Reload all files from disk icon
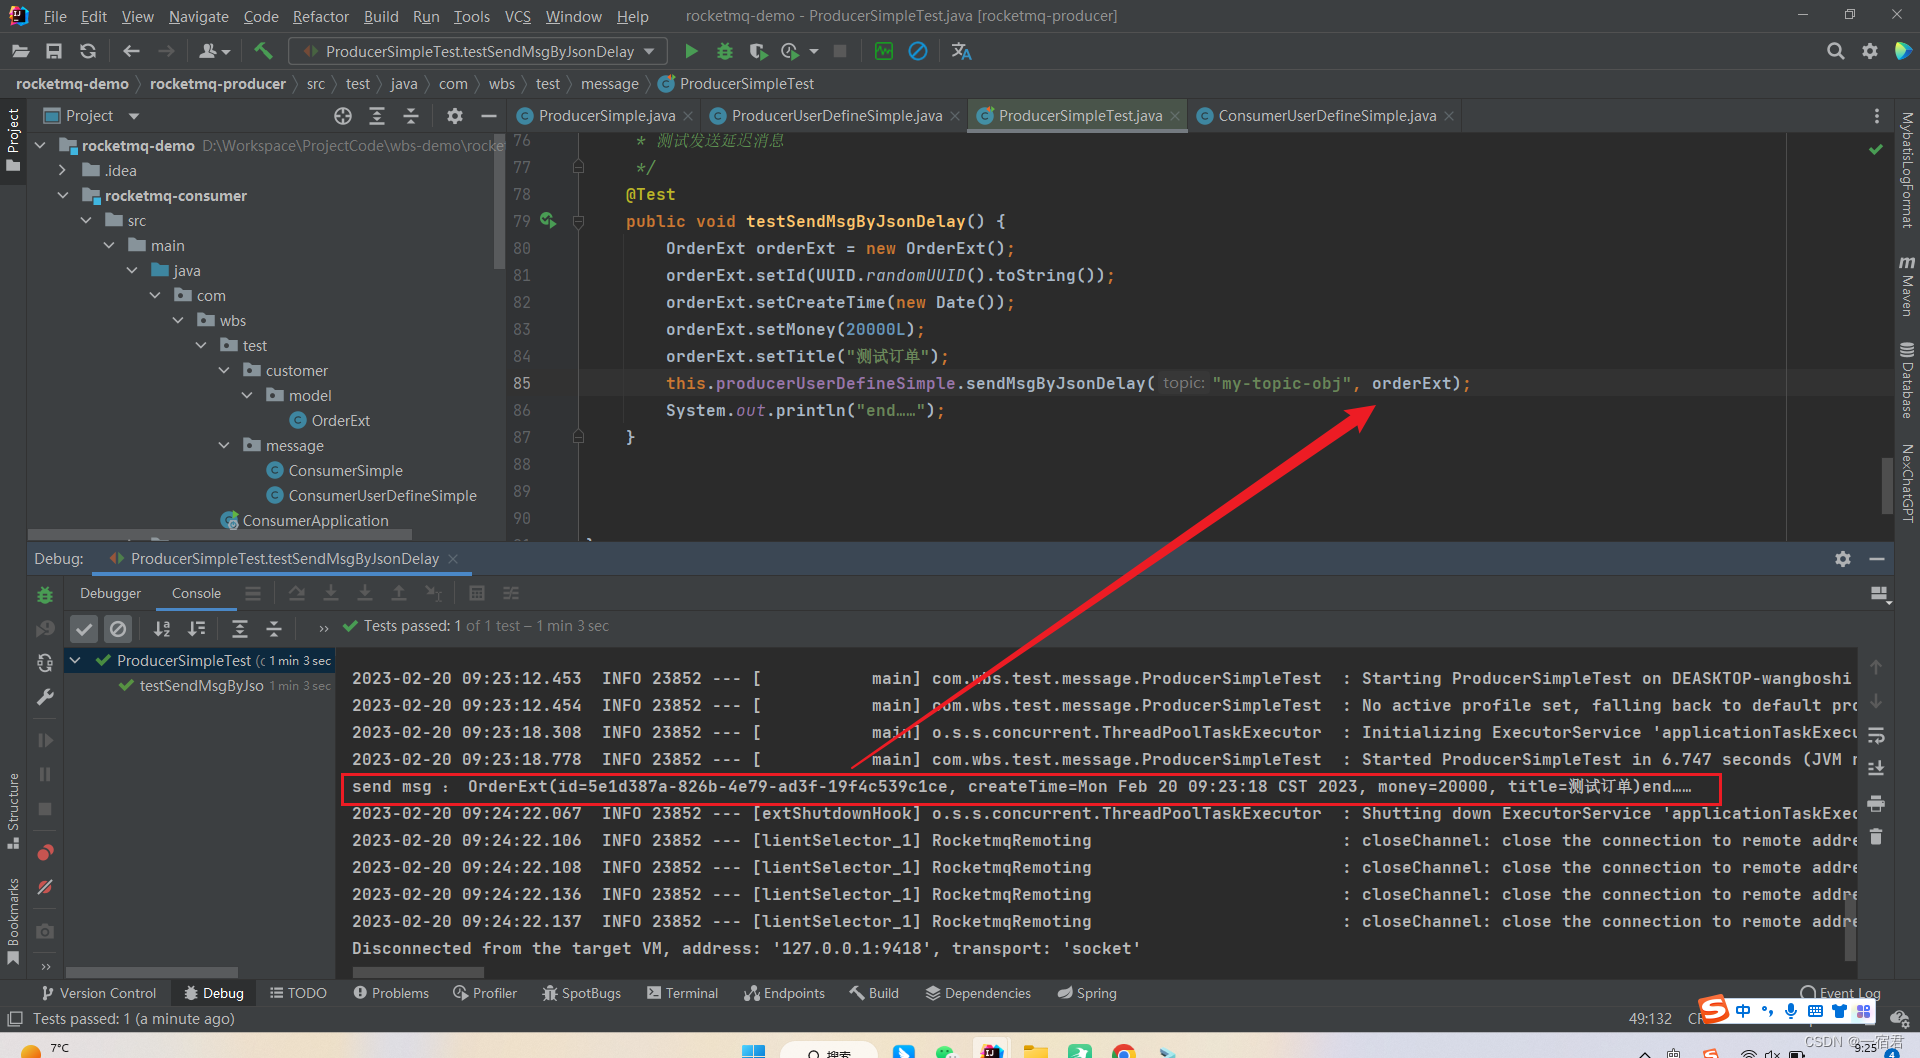The height and width of the screenshot is (1058, 1920). pyautogui.click(x=88, y=51)
